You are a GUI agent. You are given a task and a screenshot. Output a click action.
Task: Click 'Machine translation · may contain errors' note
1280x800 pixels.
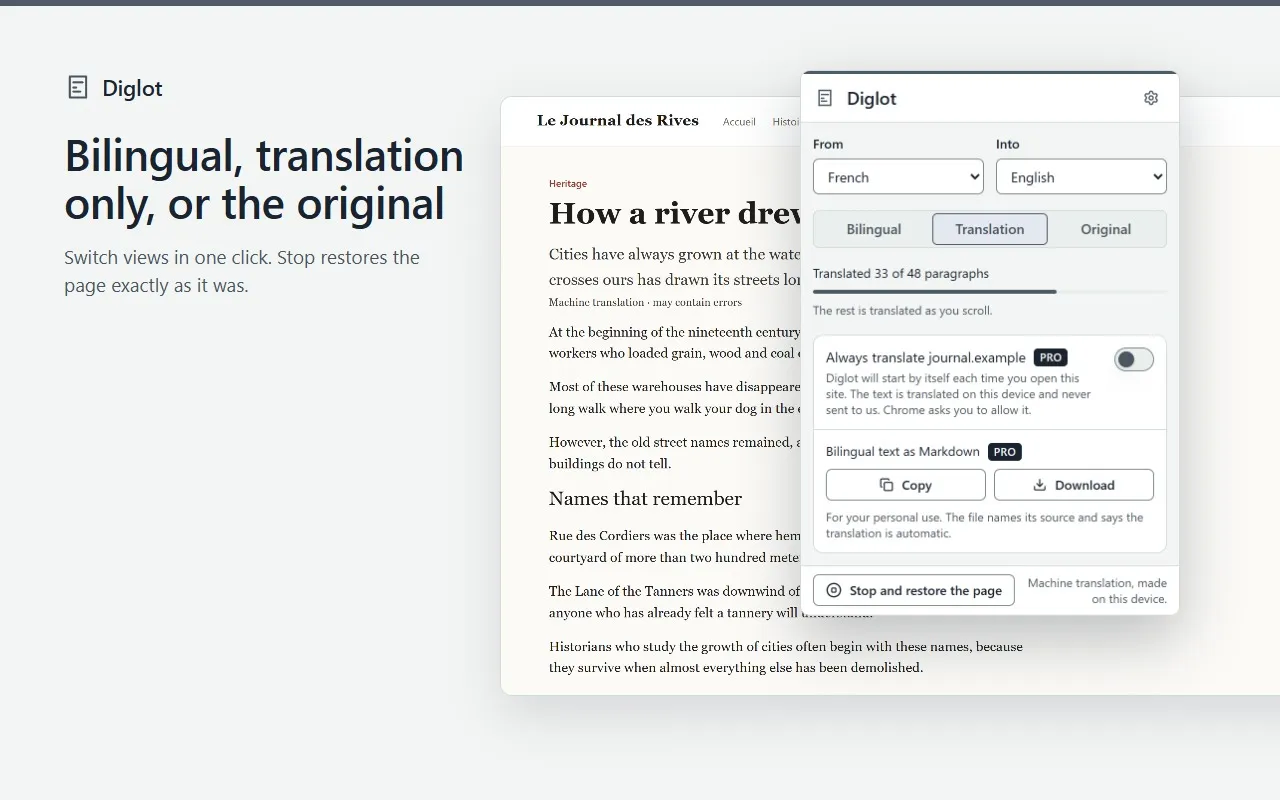pyautogui.click(x=645, y=302)
